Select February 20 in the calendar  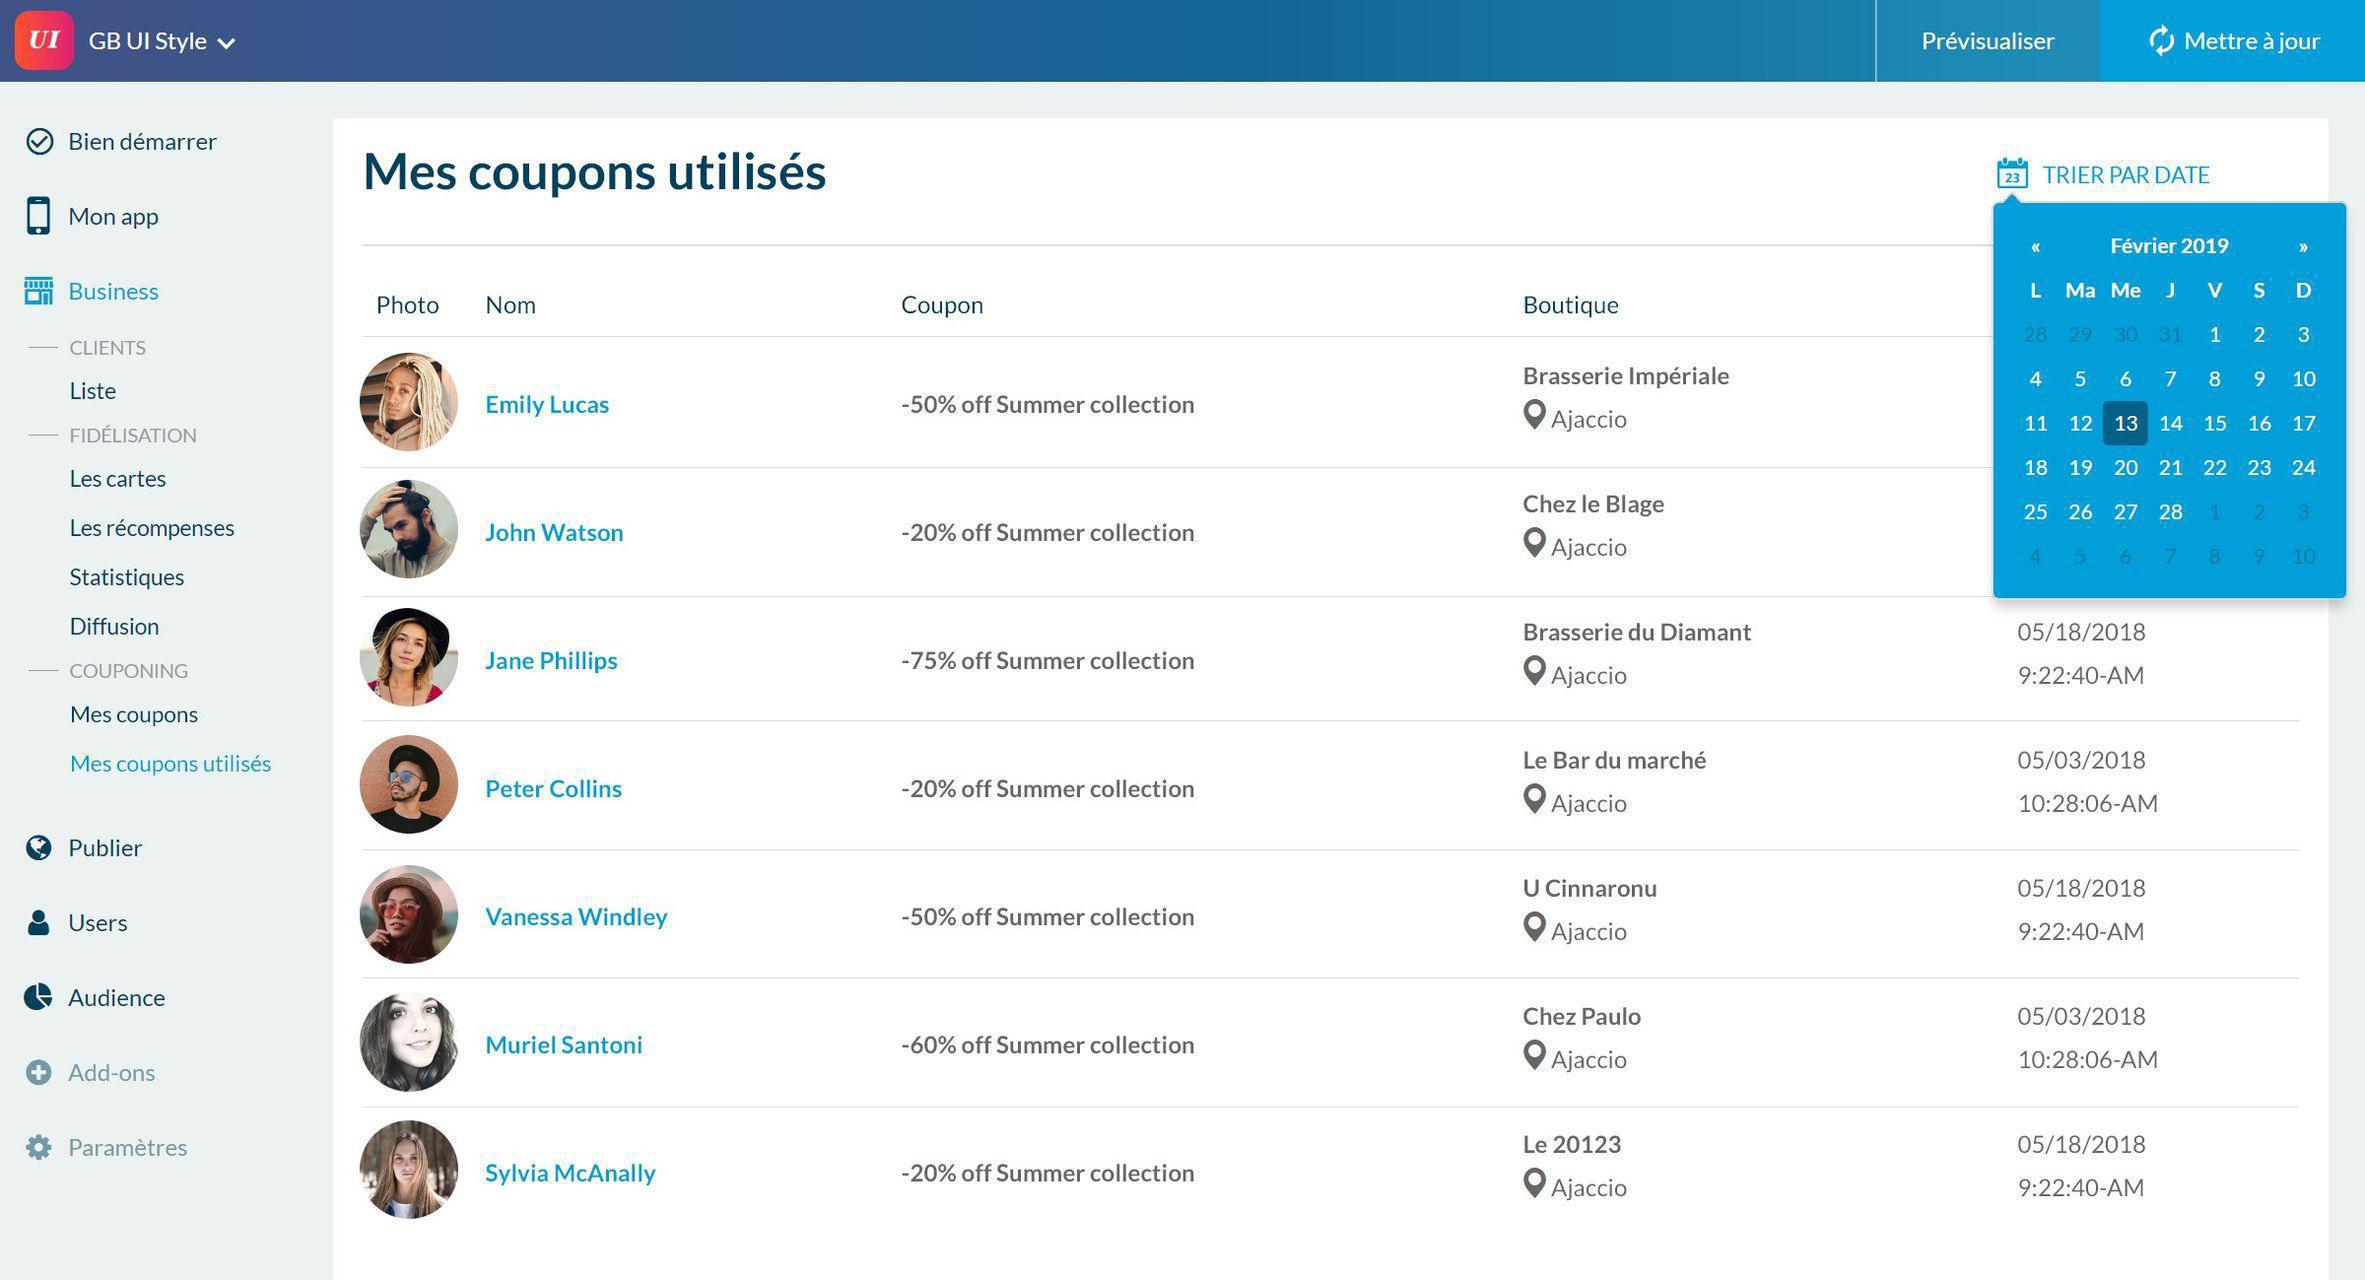(2125, 467)
